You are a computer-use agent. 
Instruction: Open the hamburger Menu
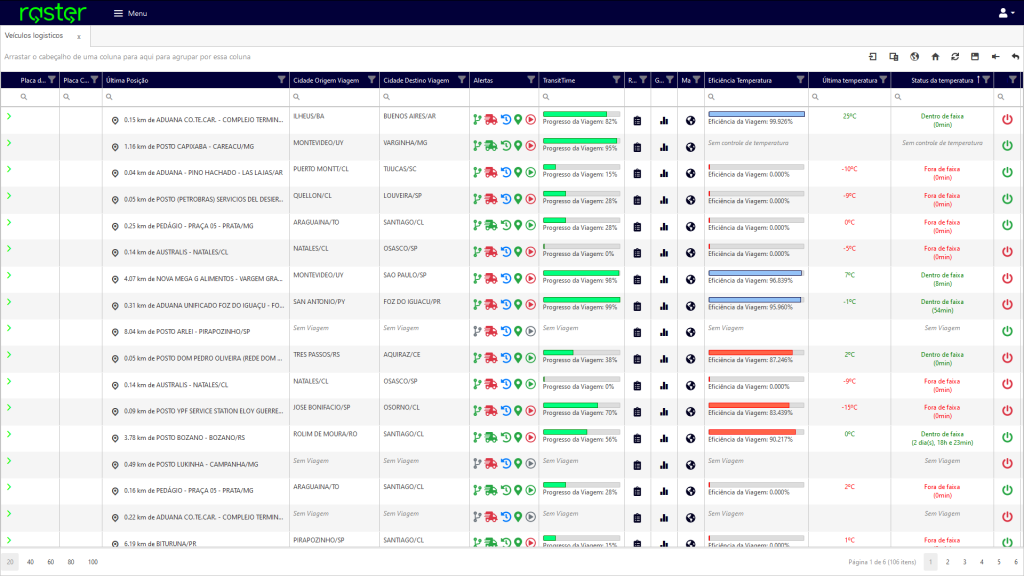130,13
